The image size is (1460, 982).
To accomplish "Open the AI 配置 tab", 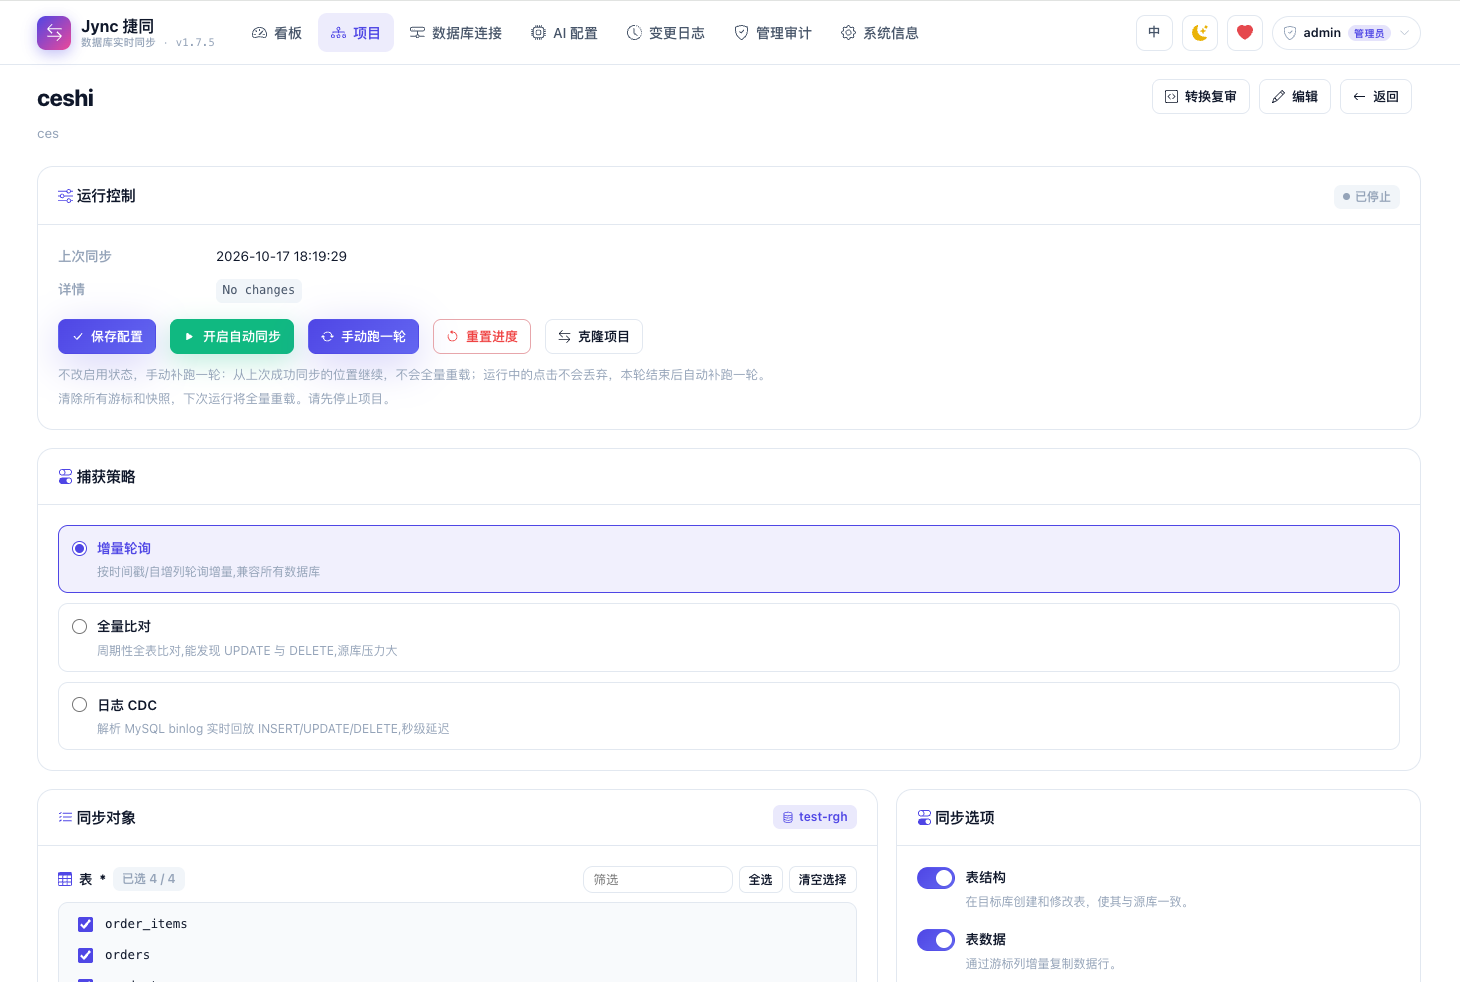I will pos(564,33).
